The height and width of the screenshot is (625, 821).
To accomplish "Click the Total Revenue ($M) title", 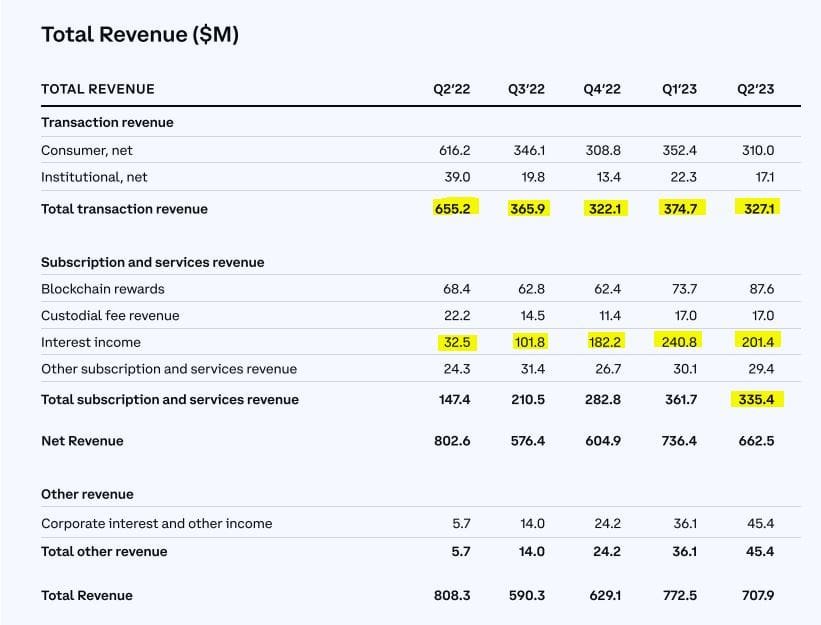I will pyautogui.click(x=139, y=35).
